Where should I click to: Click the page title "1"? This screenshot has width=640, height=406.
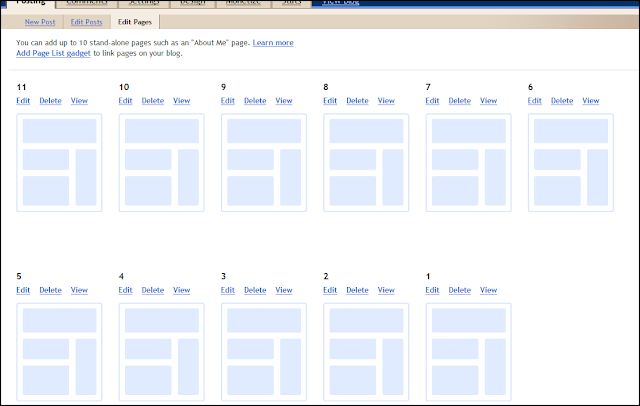[x=428, y=276]
